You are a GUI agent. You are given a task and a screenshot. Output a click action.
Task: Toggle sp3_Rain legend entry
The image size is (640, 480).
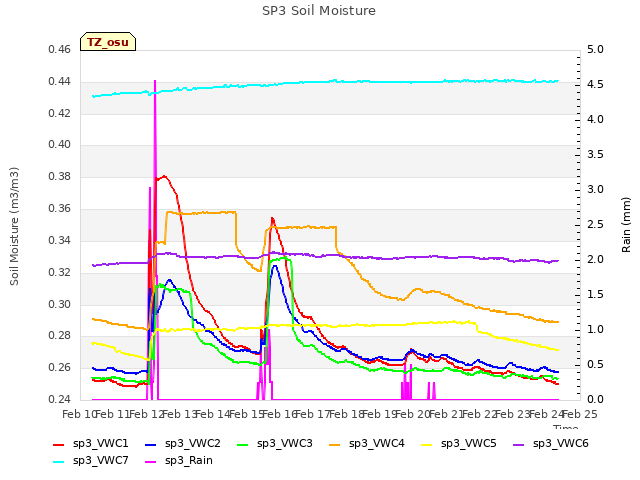coord(179,461)
